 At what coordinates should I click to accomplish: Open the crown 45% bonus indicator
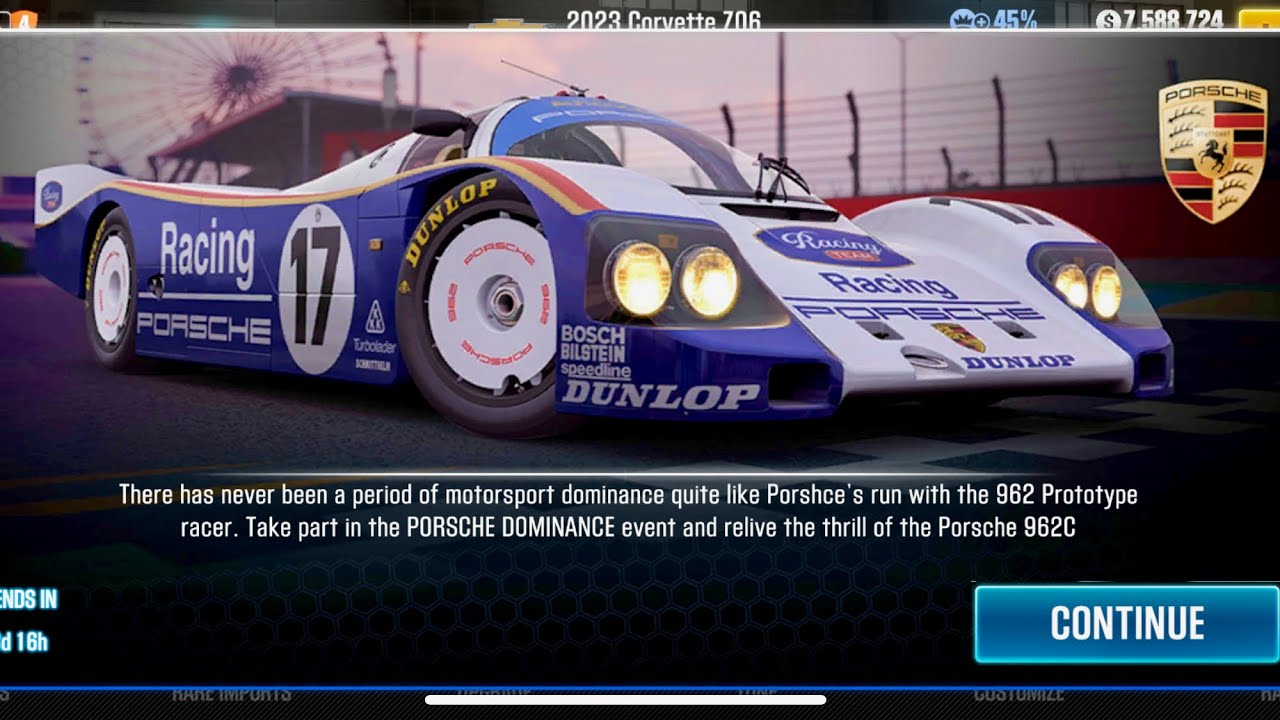(x=993, y=19)
